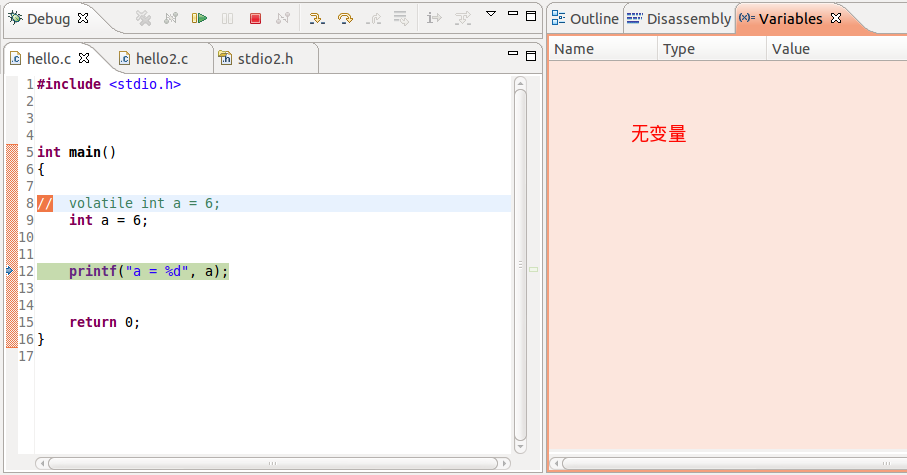
Task: Click the Step Over icon
Action: (345, 19)
